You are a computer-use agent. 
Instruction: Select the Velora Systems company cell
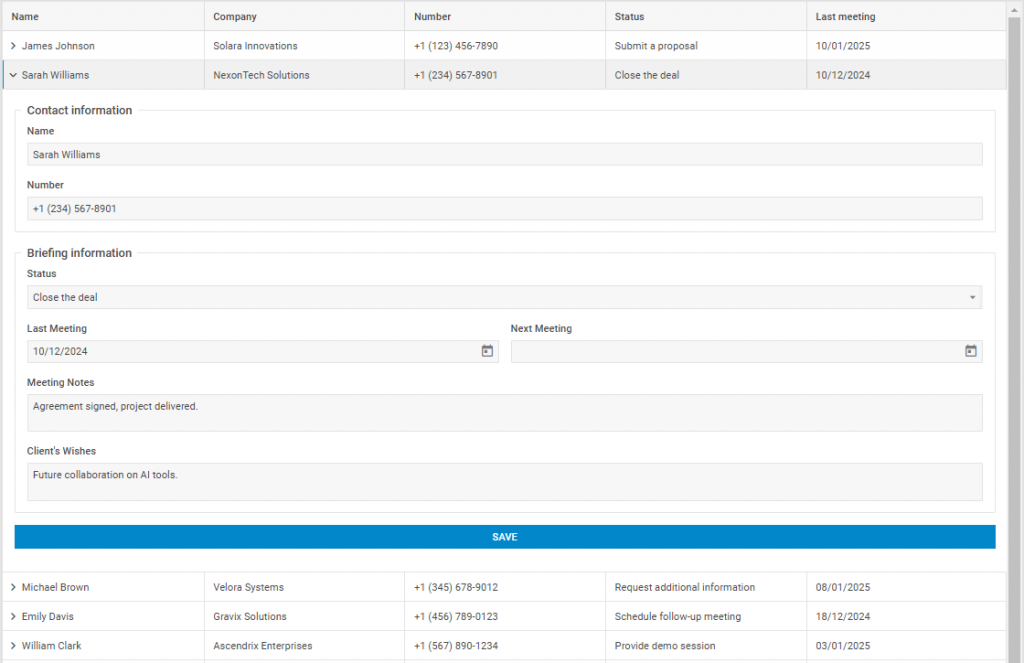249,588
